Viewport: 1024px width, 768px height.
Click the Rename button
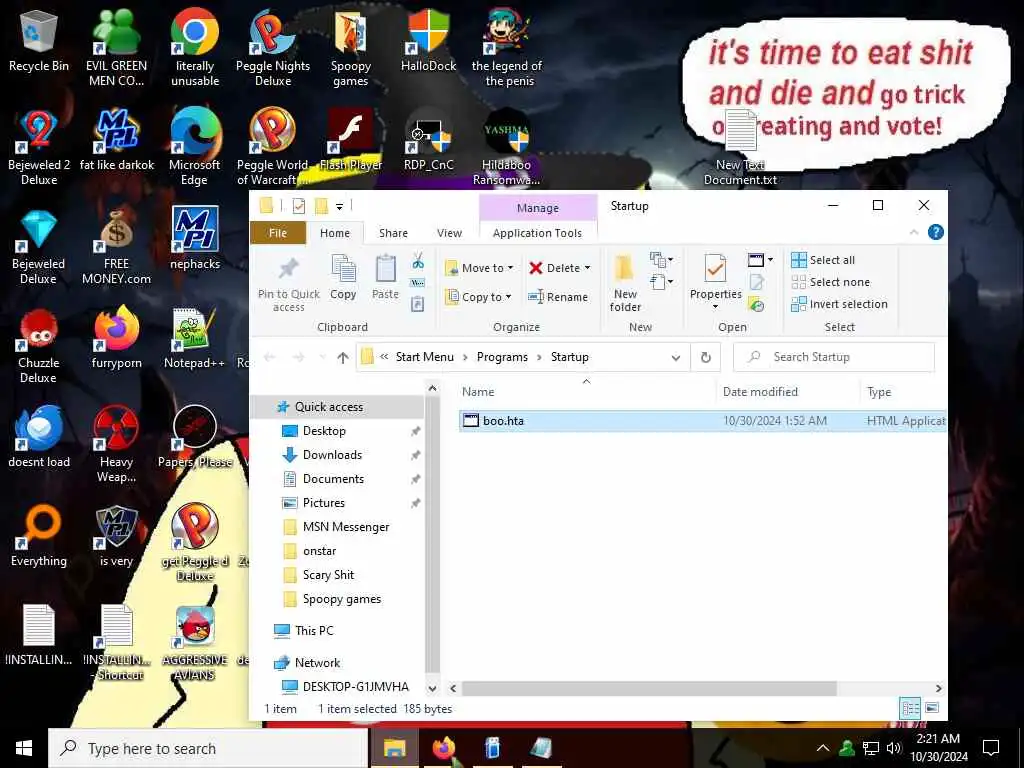coord(558,296)
